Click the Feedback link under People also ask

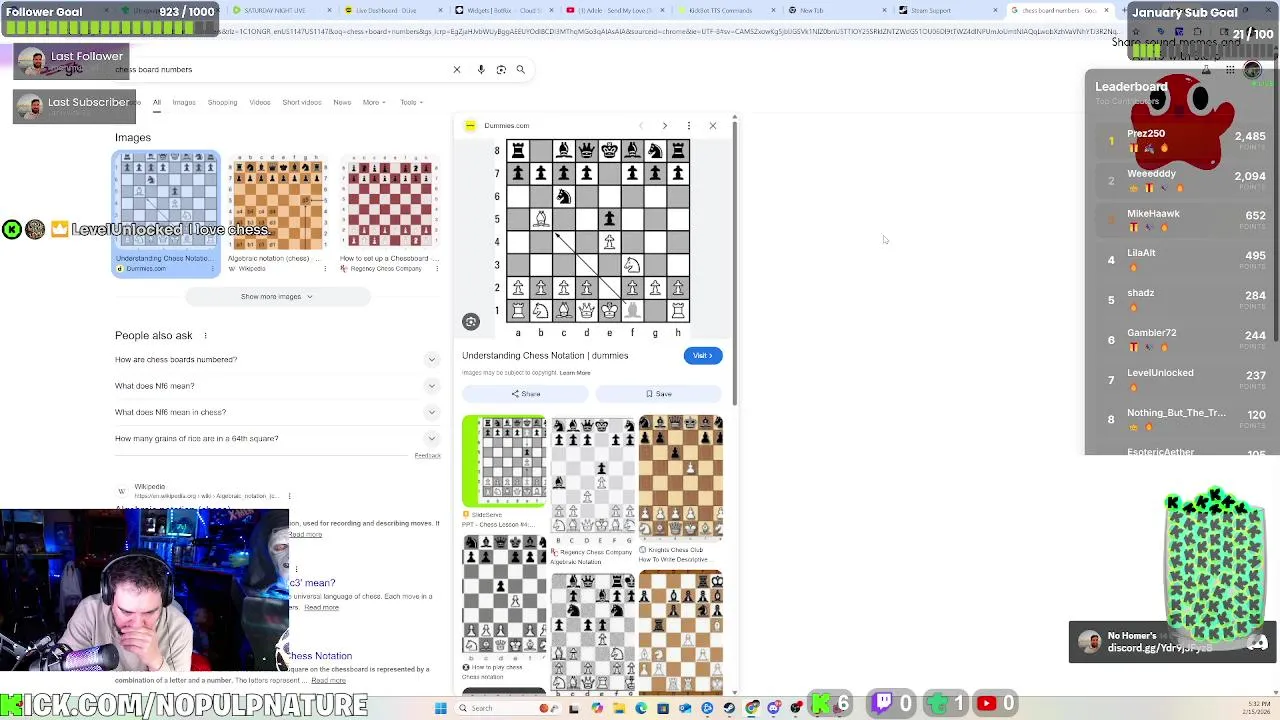[x=428, y=456]
